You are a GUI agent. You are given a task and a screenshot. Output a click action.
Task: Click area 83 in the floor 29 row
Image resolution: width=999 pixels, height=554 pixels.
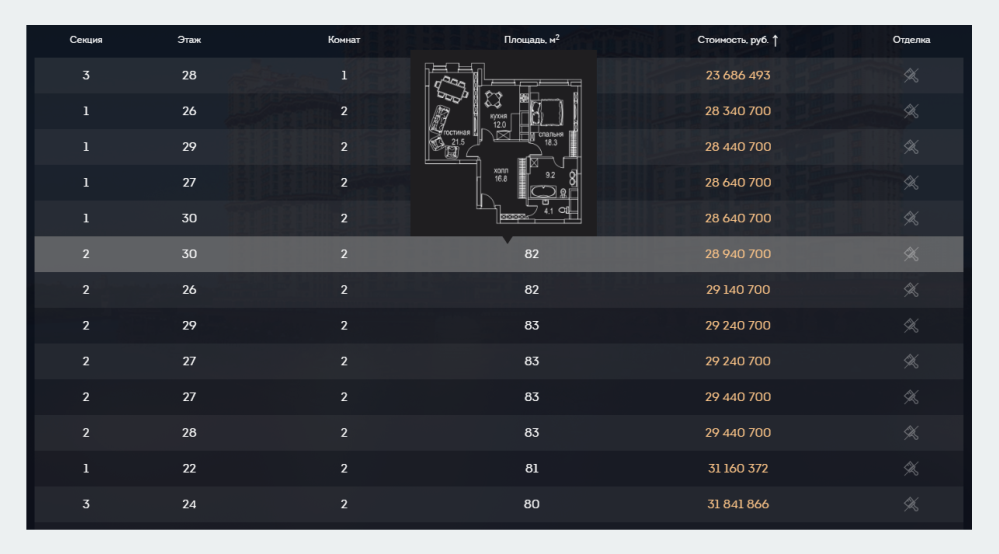pos(531,325)
